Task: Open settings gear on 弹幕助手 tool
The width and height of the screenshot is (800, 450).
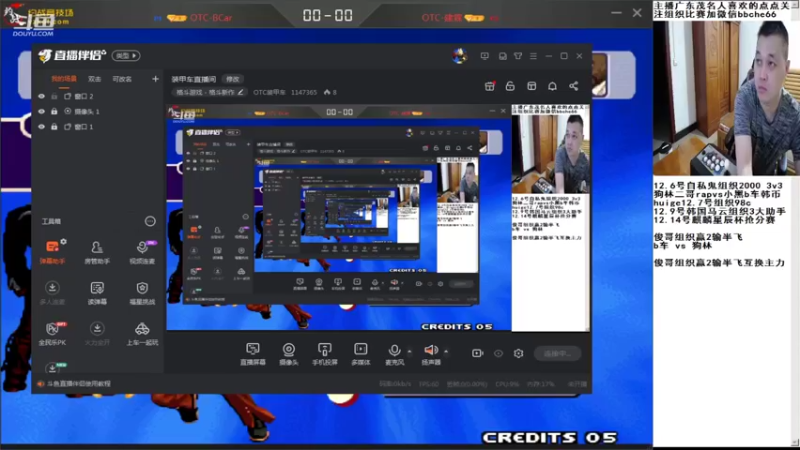Action: click(63, 241)
